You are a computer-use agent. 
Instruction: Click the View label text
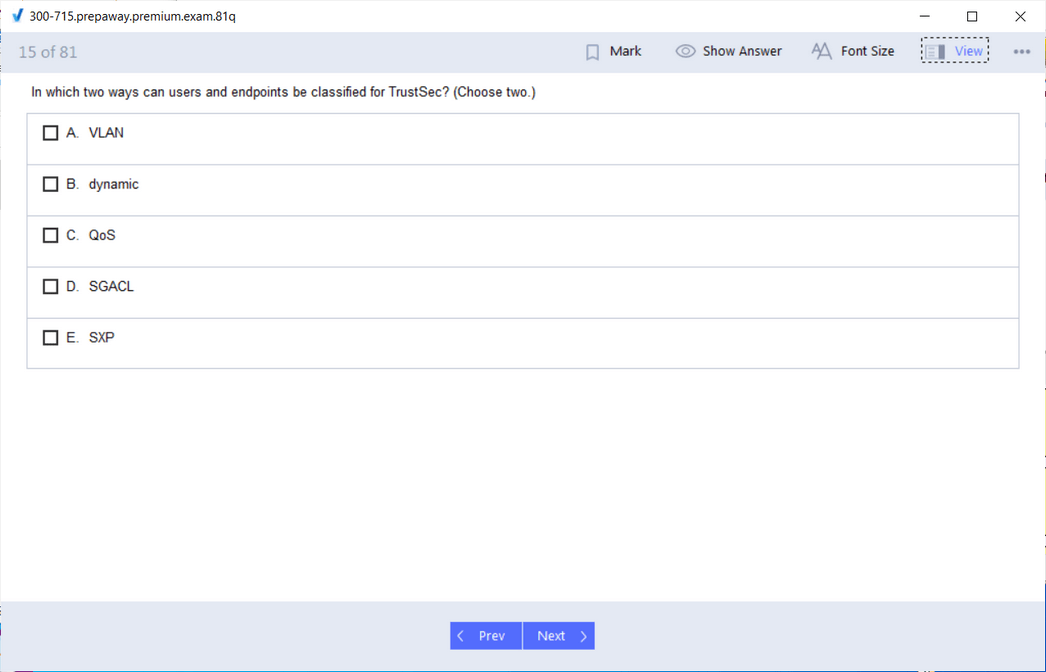969,51
